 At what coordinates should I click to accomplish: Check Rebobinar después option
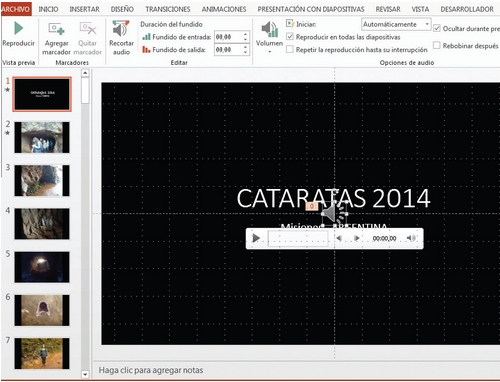click(436, 45)
